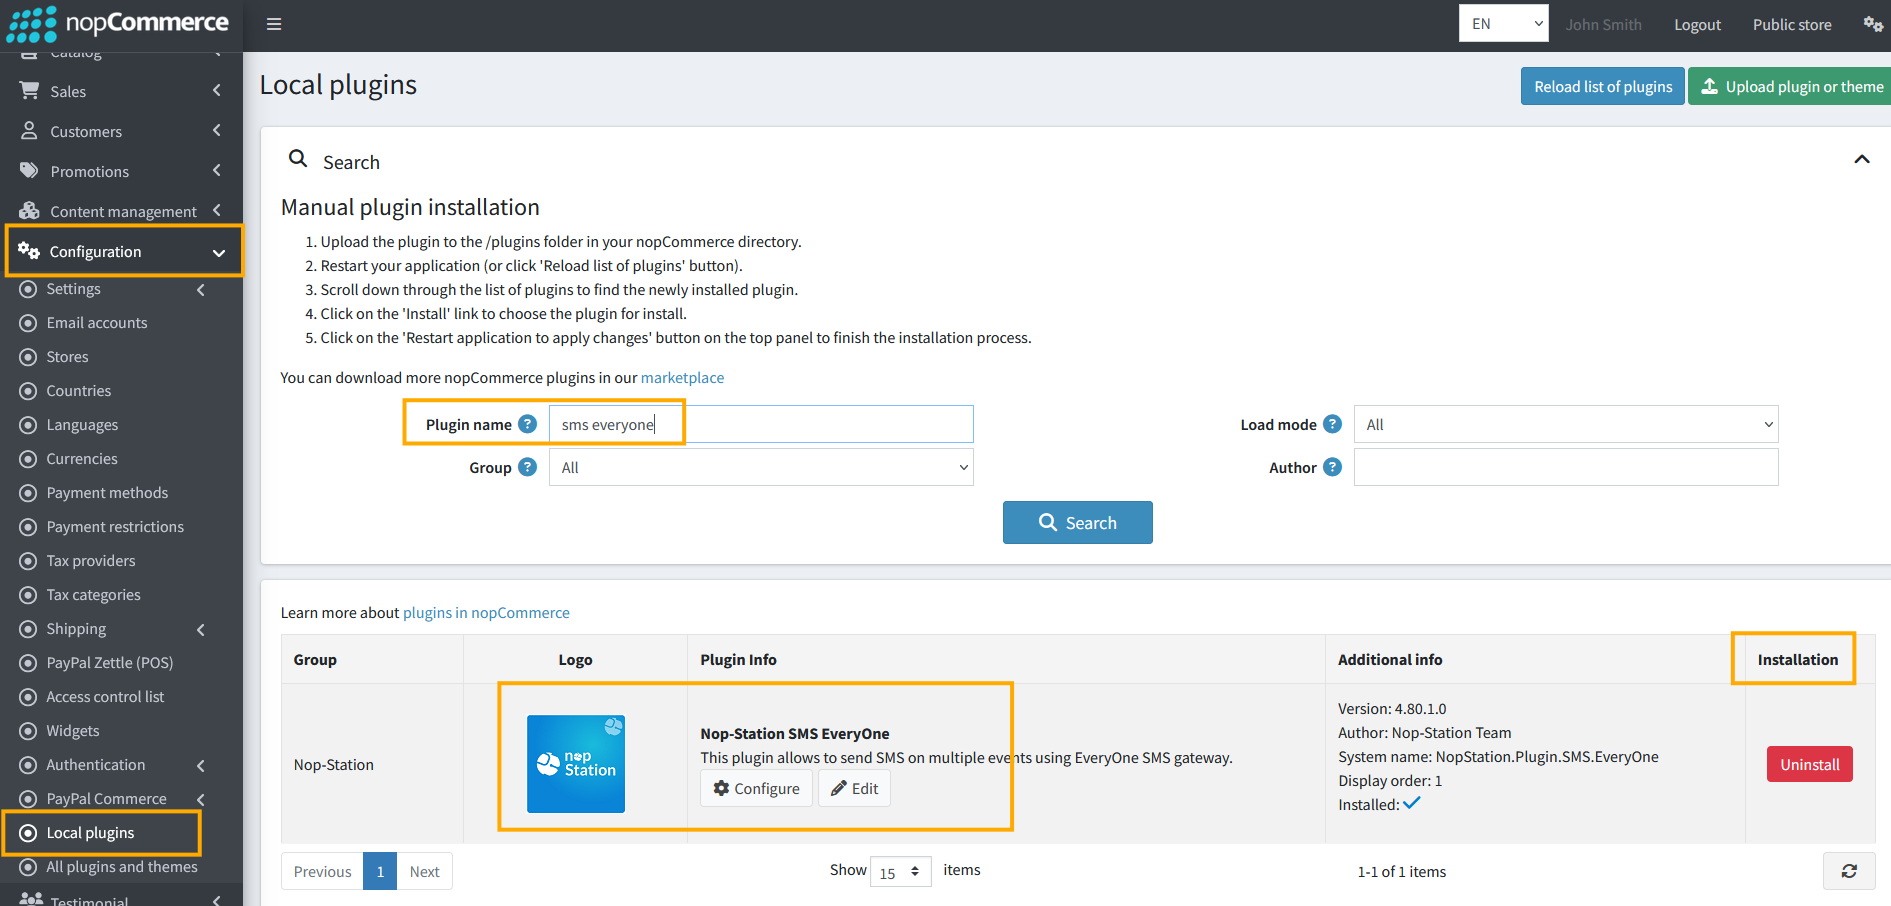Click Currencies bullet icon
The image size is (1891, 906).
click(x=28, y=459)
